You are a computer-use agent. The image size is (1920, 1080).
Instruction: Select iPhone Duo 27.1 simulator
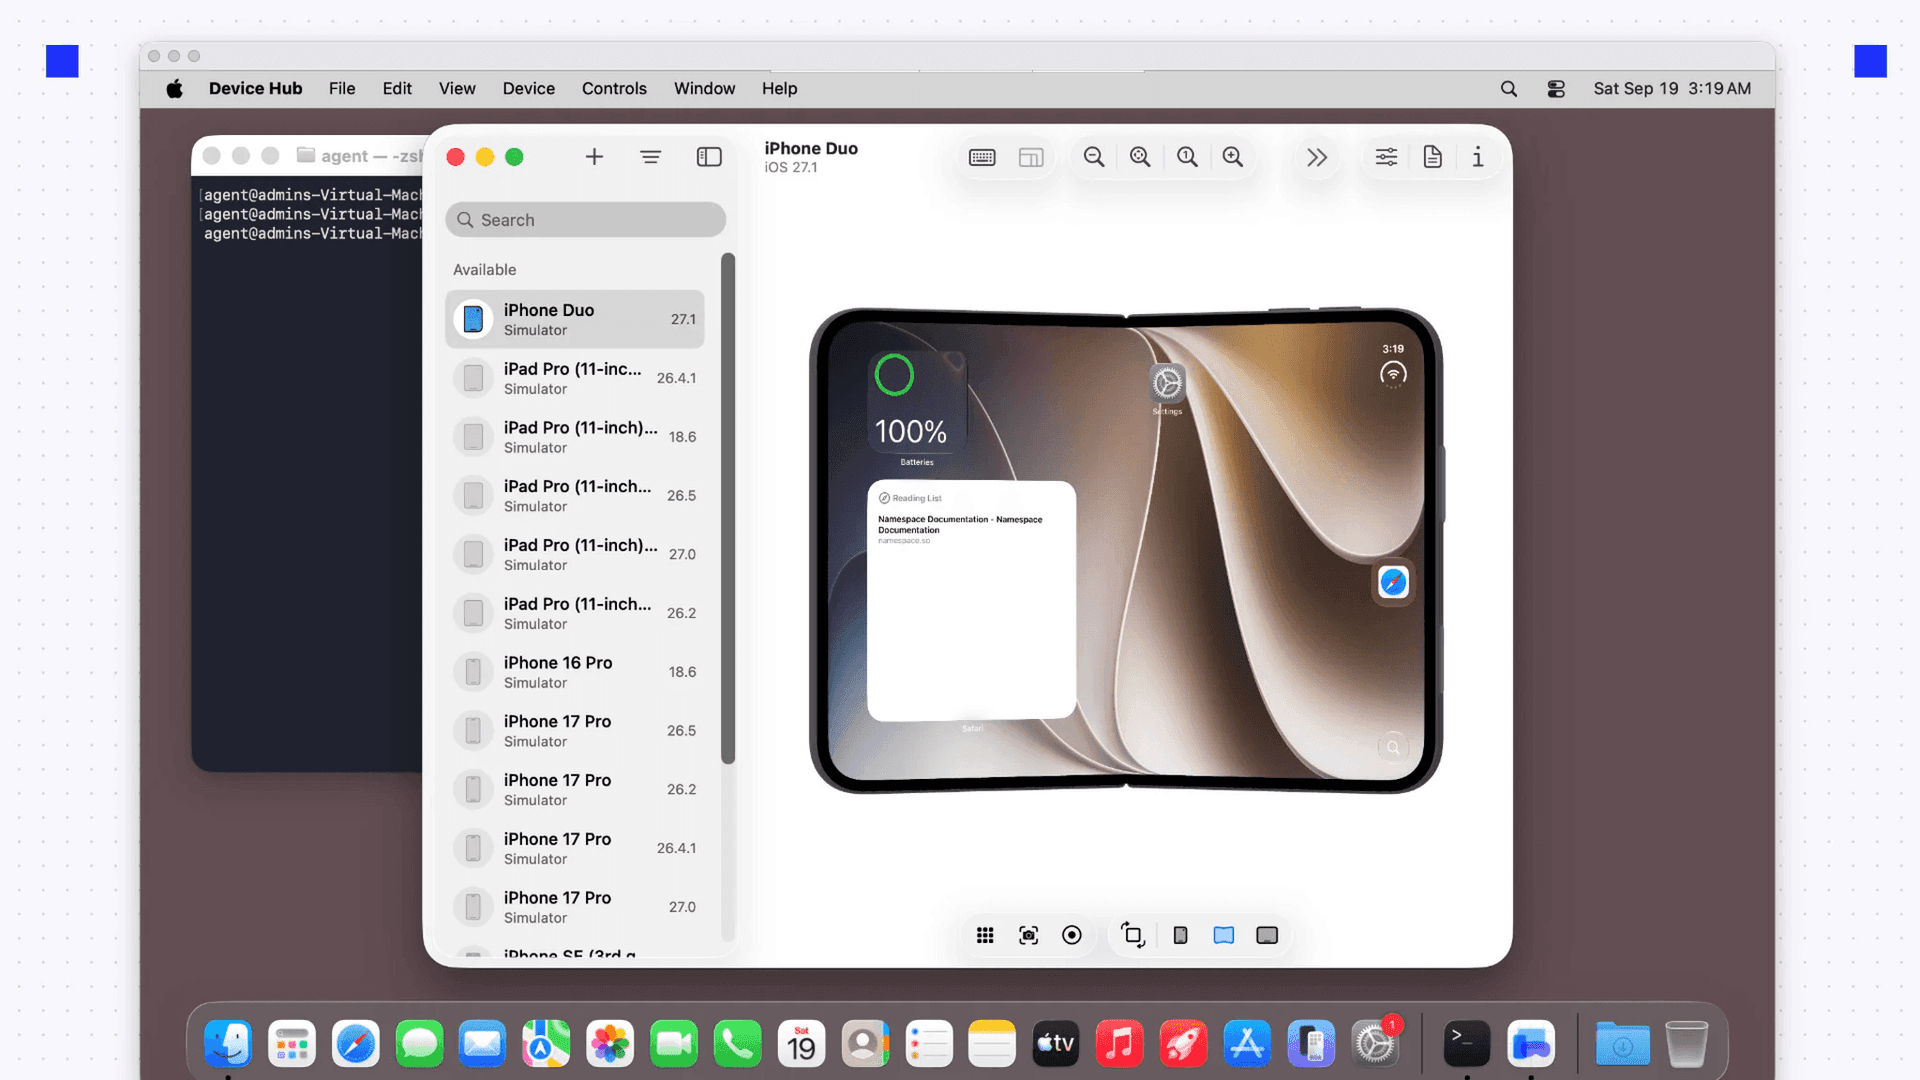coord(575,319)
